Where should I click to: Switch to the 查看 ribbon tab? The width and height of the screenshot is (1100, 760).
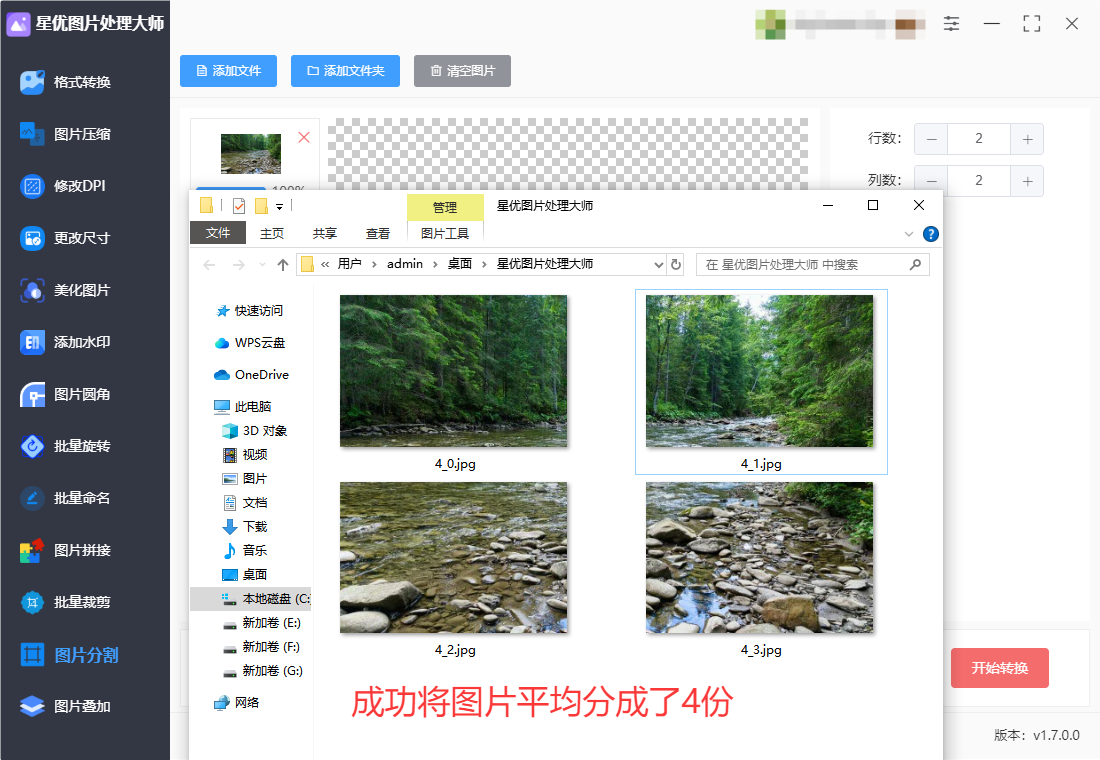pyautogui.click(x=378, y=234)
